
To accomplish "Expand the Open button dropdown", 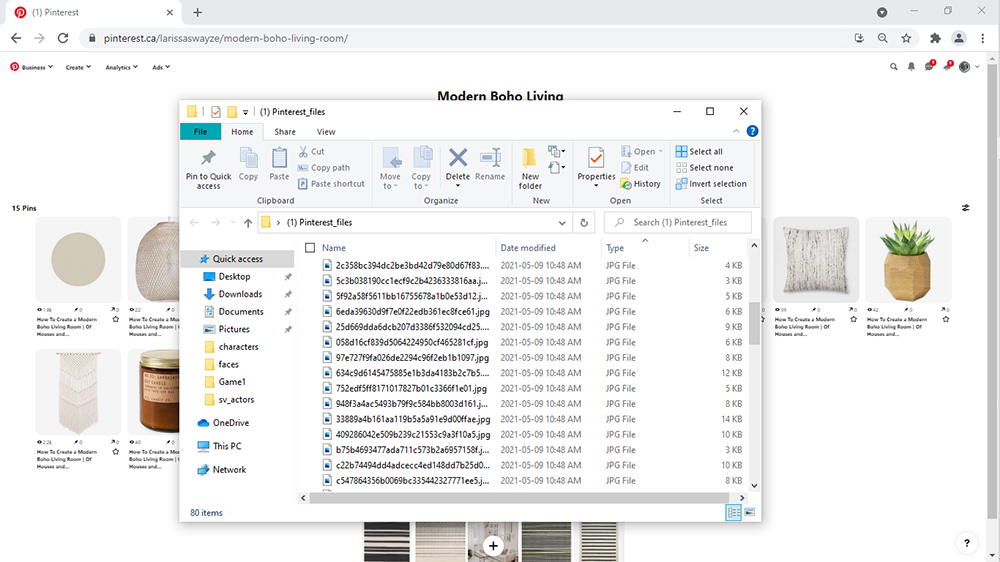I will [661, 151].
